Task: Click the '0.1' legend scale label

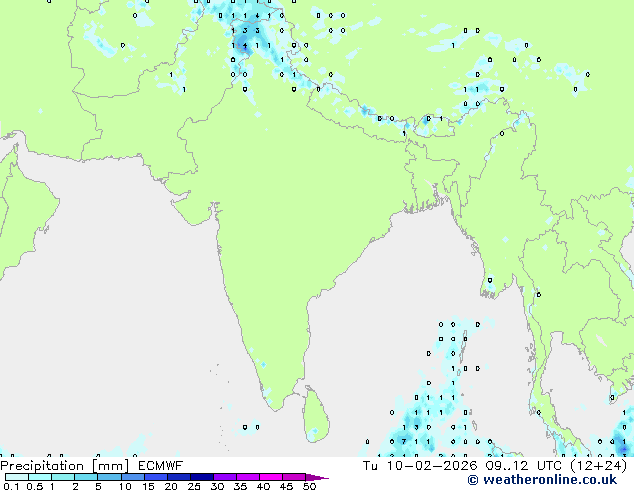Action: (x=11, y=486)
